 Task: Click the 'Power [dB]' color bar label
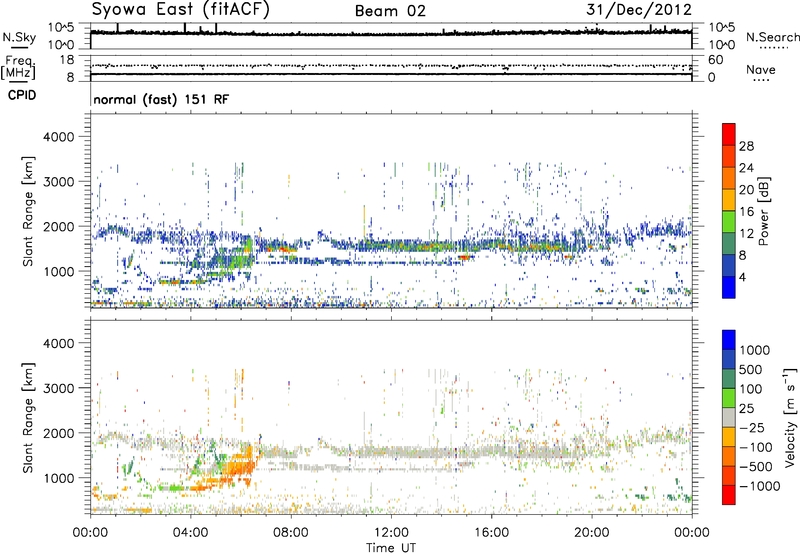pyautogui.click(x=763, y=211)
